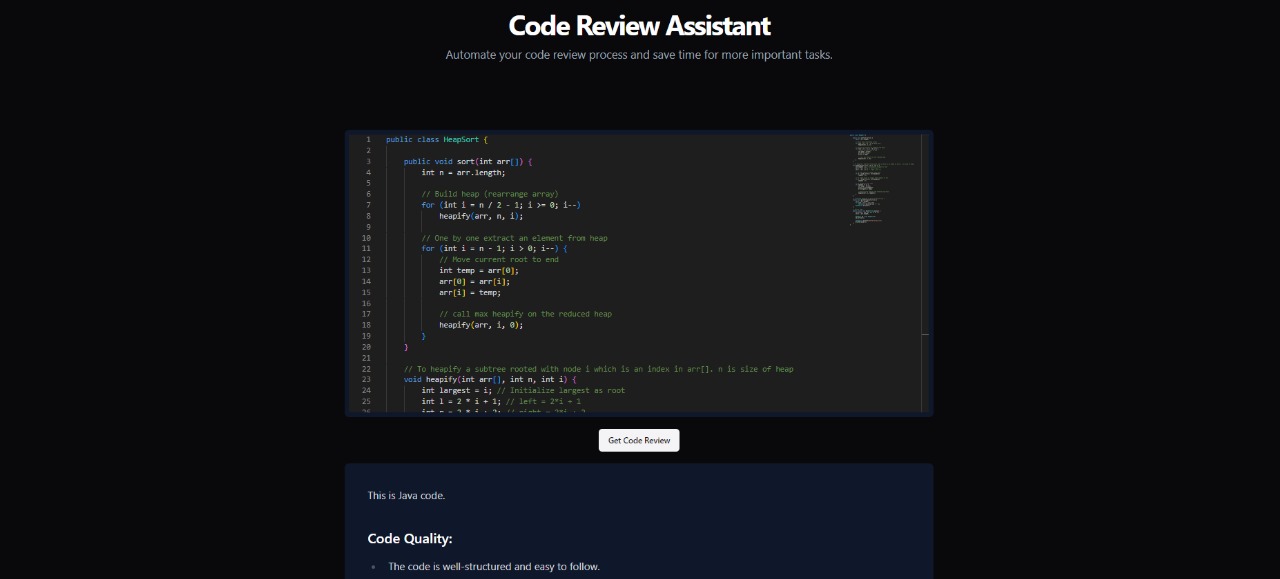1280x579 pixels.
Task: Click the 'Code Quality:' heading
Action: (410, 539)
